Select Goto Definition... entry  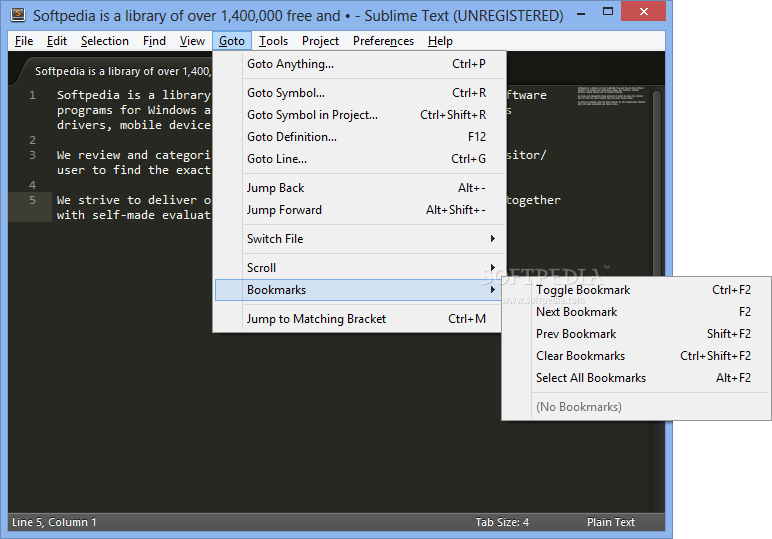pyautogui.click(x=359, y=137)
